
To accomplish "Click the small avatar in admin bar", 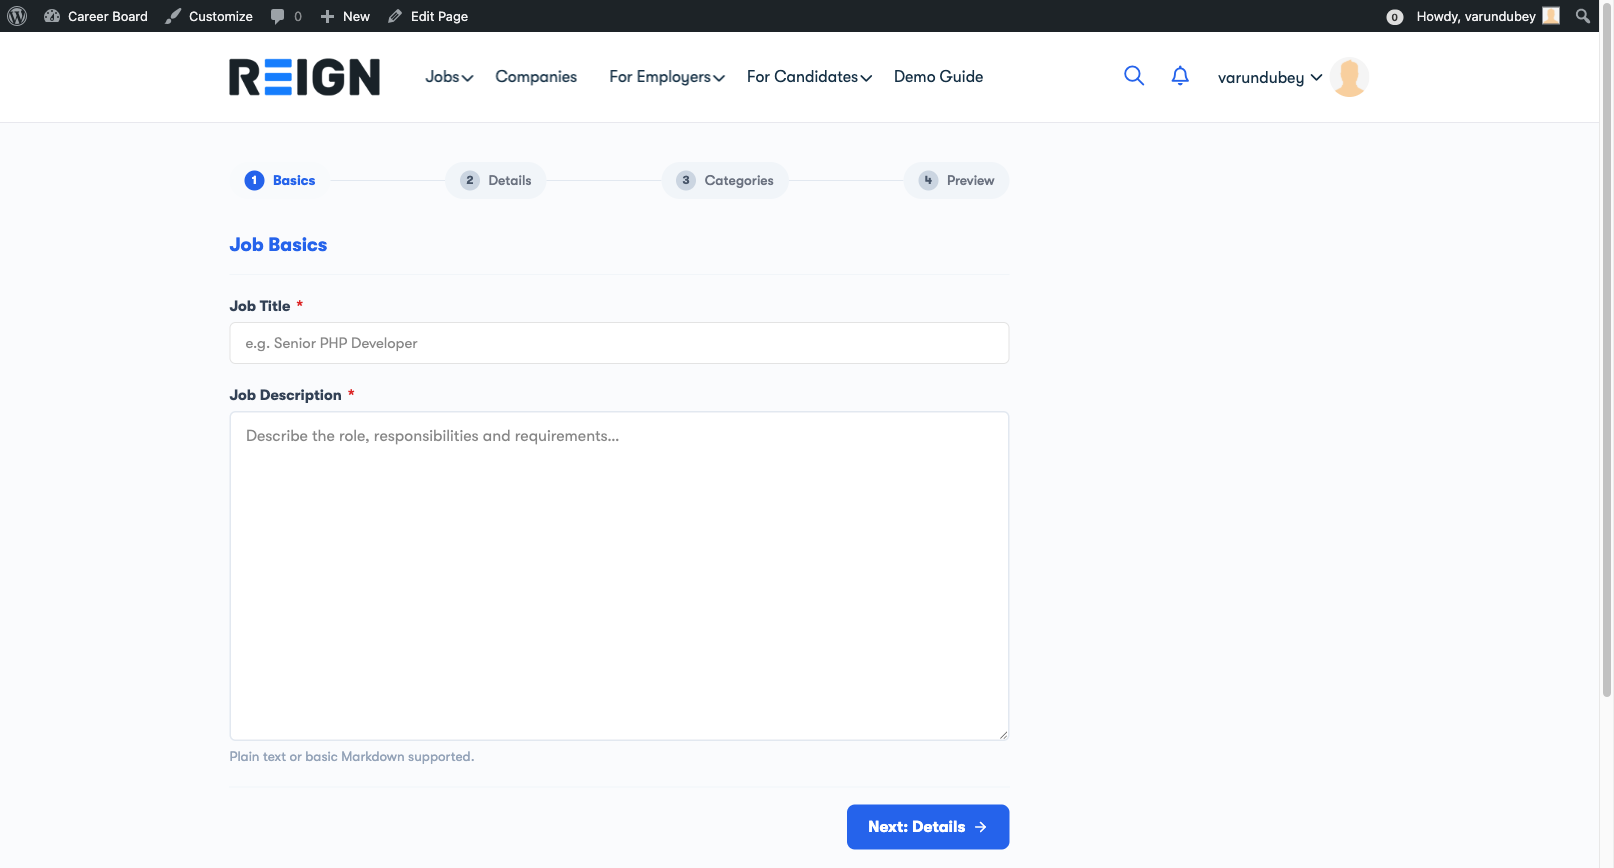I will tap(1551, 16).
